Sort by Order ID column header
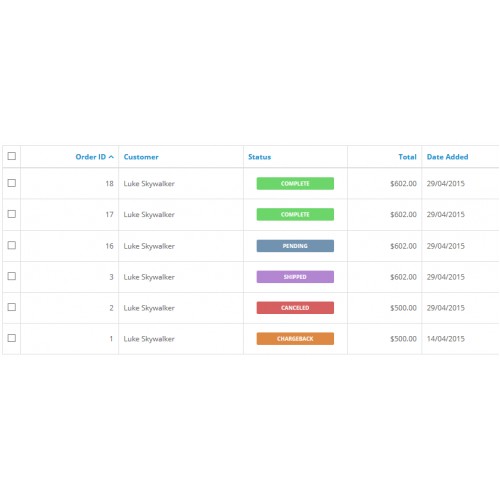The width and height of the screenshot is (500, 500). [91, 157]
